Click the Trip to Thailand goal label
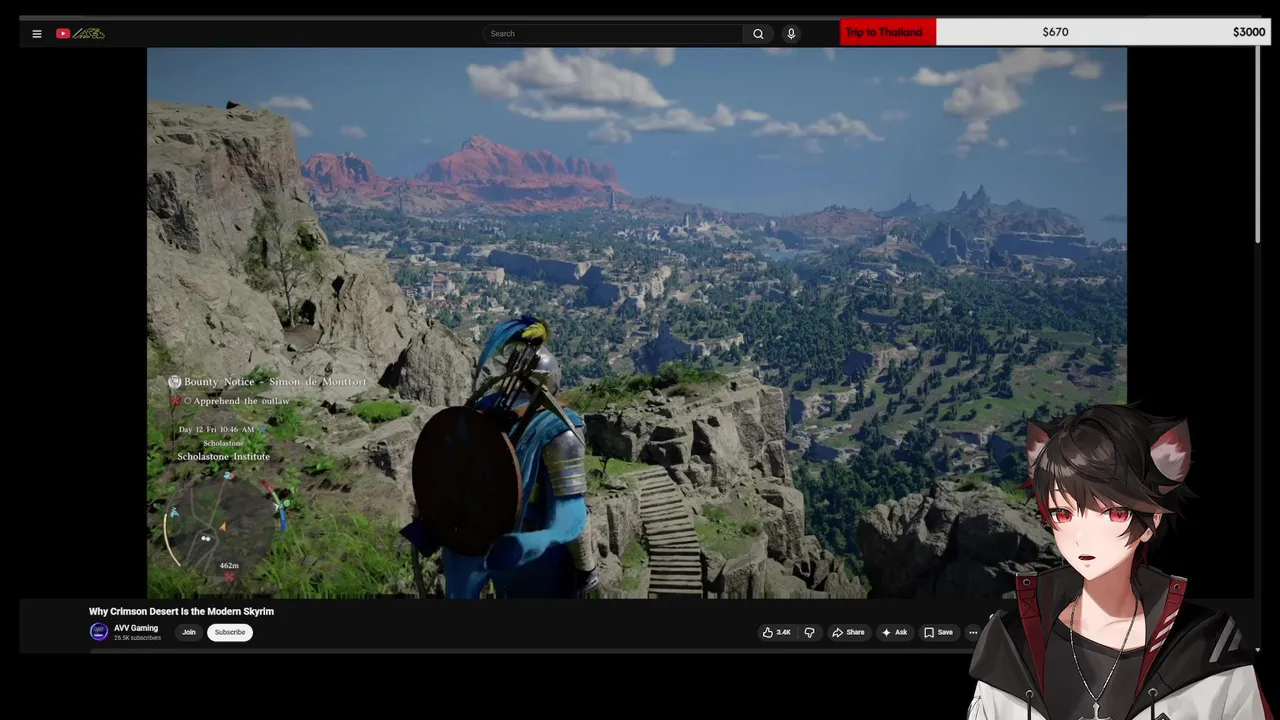Screen dimensions: 1280x720 [884, 32]
